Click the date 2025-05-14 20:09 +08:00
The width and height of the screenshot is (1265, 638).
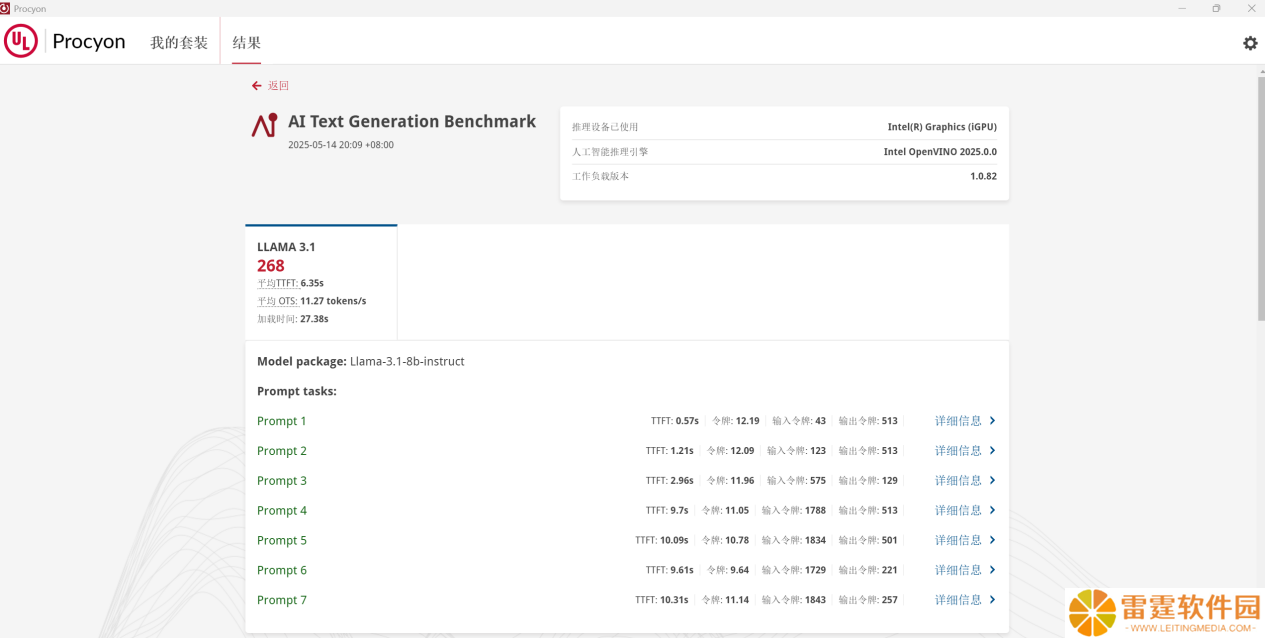(341, 145)
